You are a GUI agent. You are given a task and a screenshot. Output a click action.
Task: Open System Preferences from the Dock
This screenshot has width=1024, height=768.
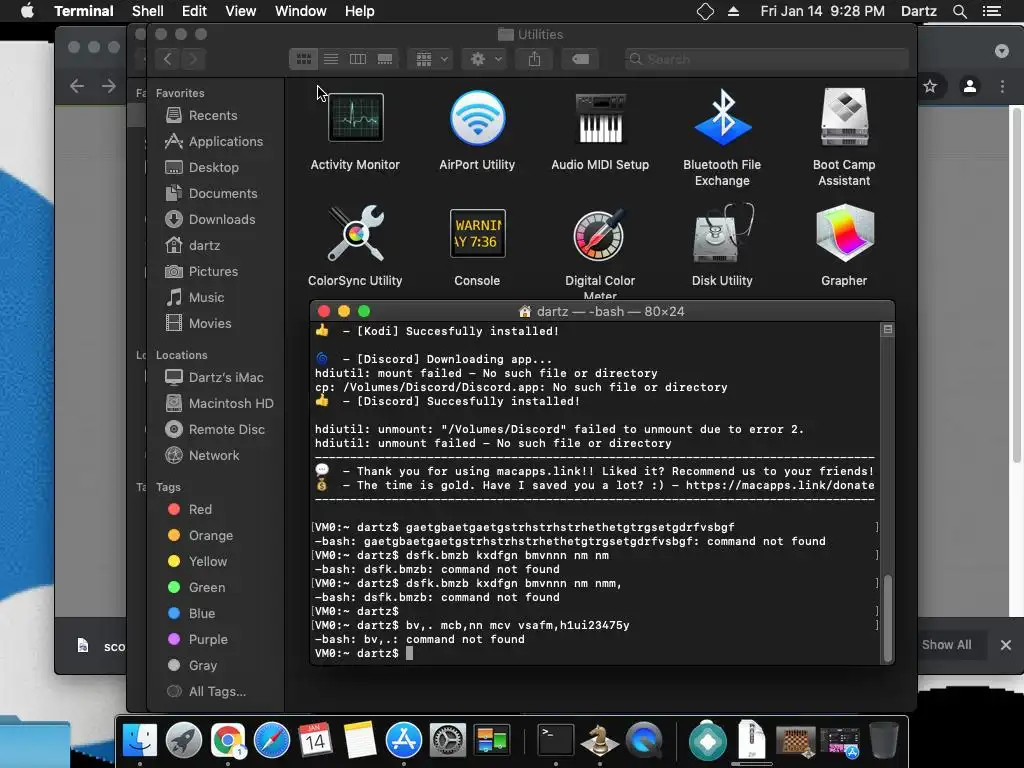(447, 741)
